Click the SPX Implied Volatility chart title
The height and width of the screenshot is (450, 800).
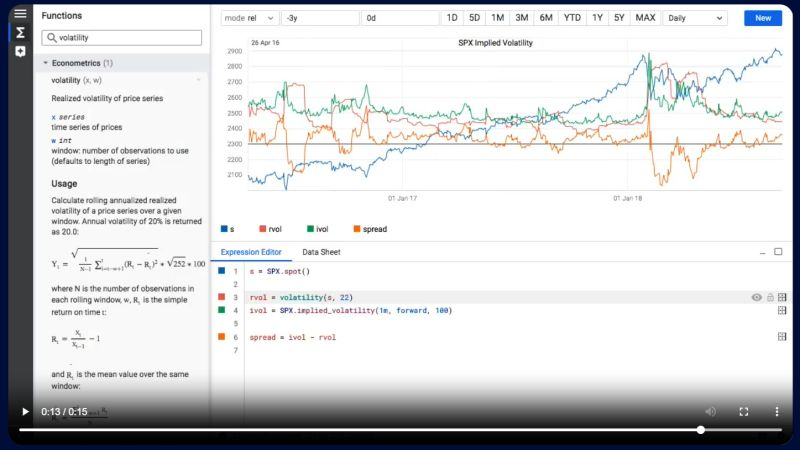pos(495,43)
